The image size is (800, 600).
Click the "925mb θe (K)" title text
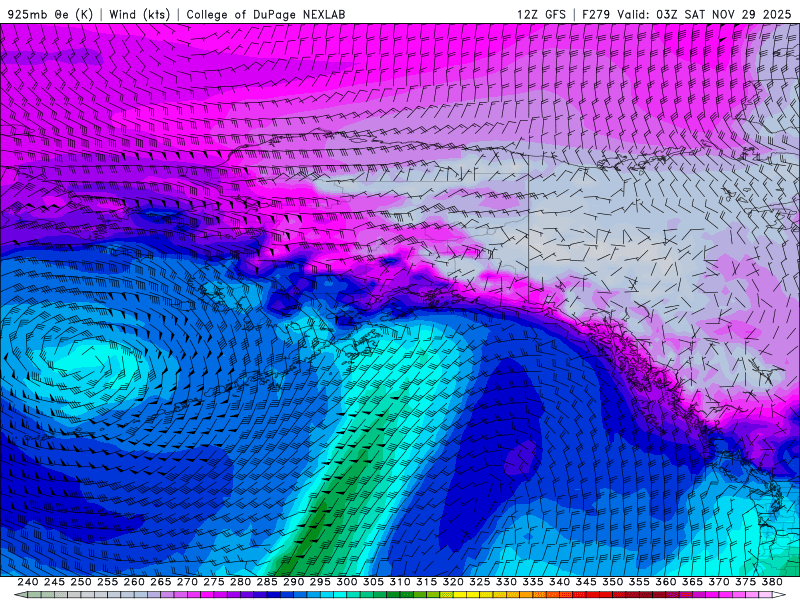[x=50, y=14]
